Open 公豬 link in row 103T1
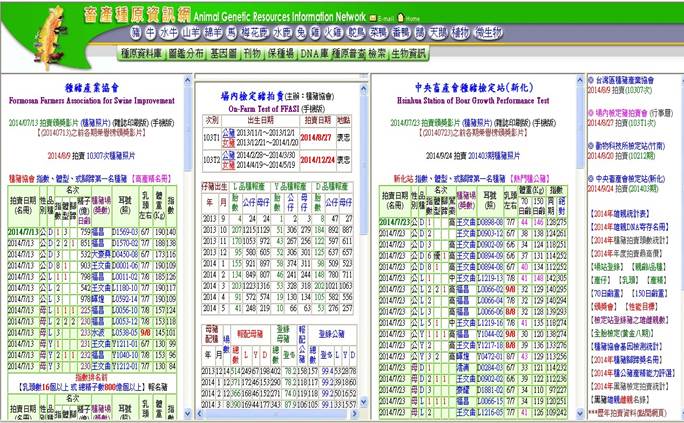684x423 pixels. pyautogui.click(x=229, y=133)
